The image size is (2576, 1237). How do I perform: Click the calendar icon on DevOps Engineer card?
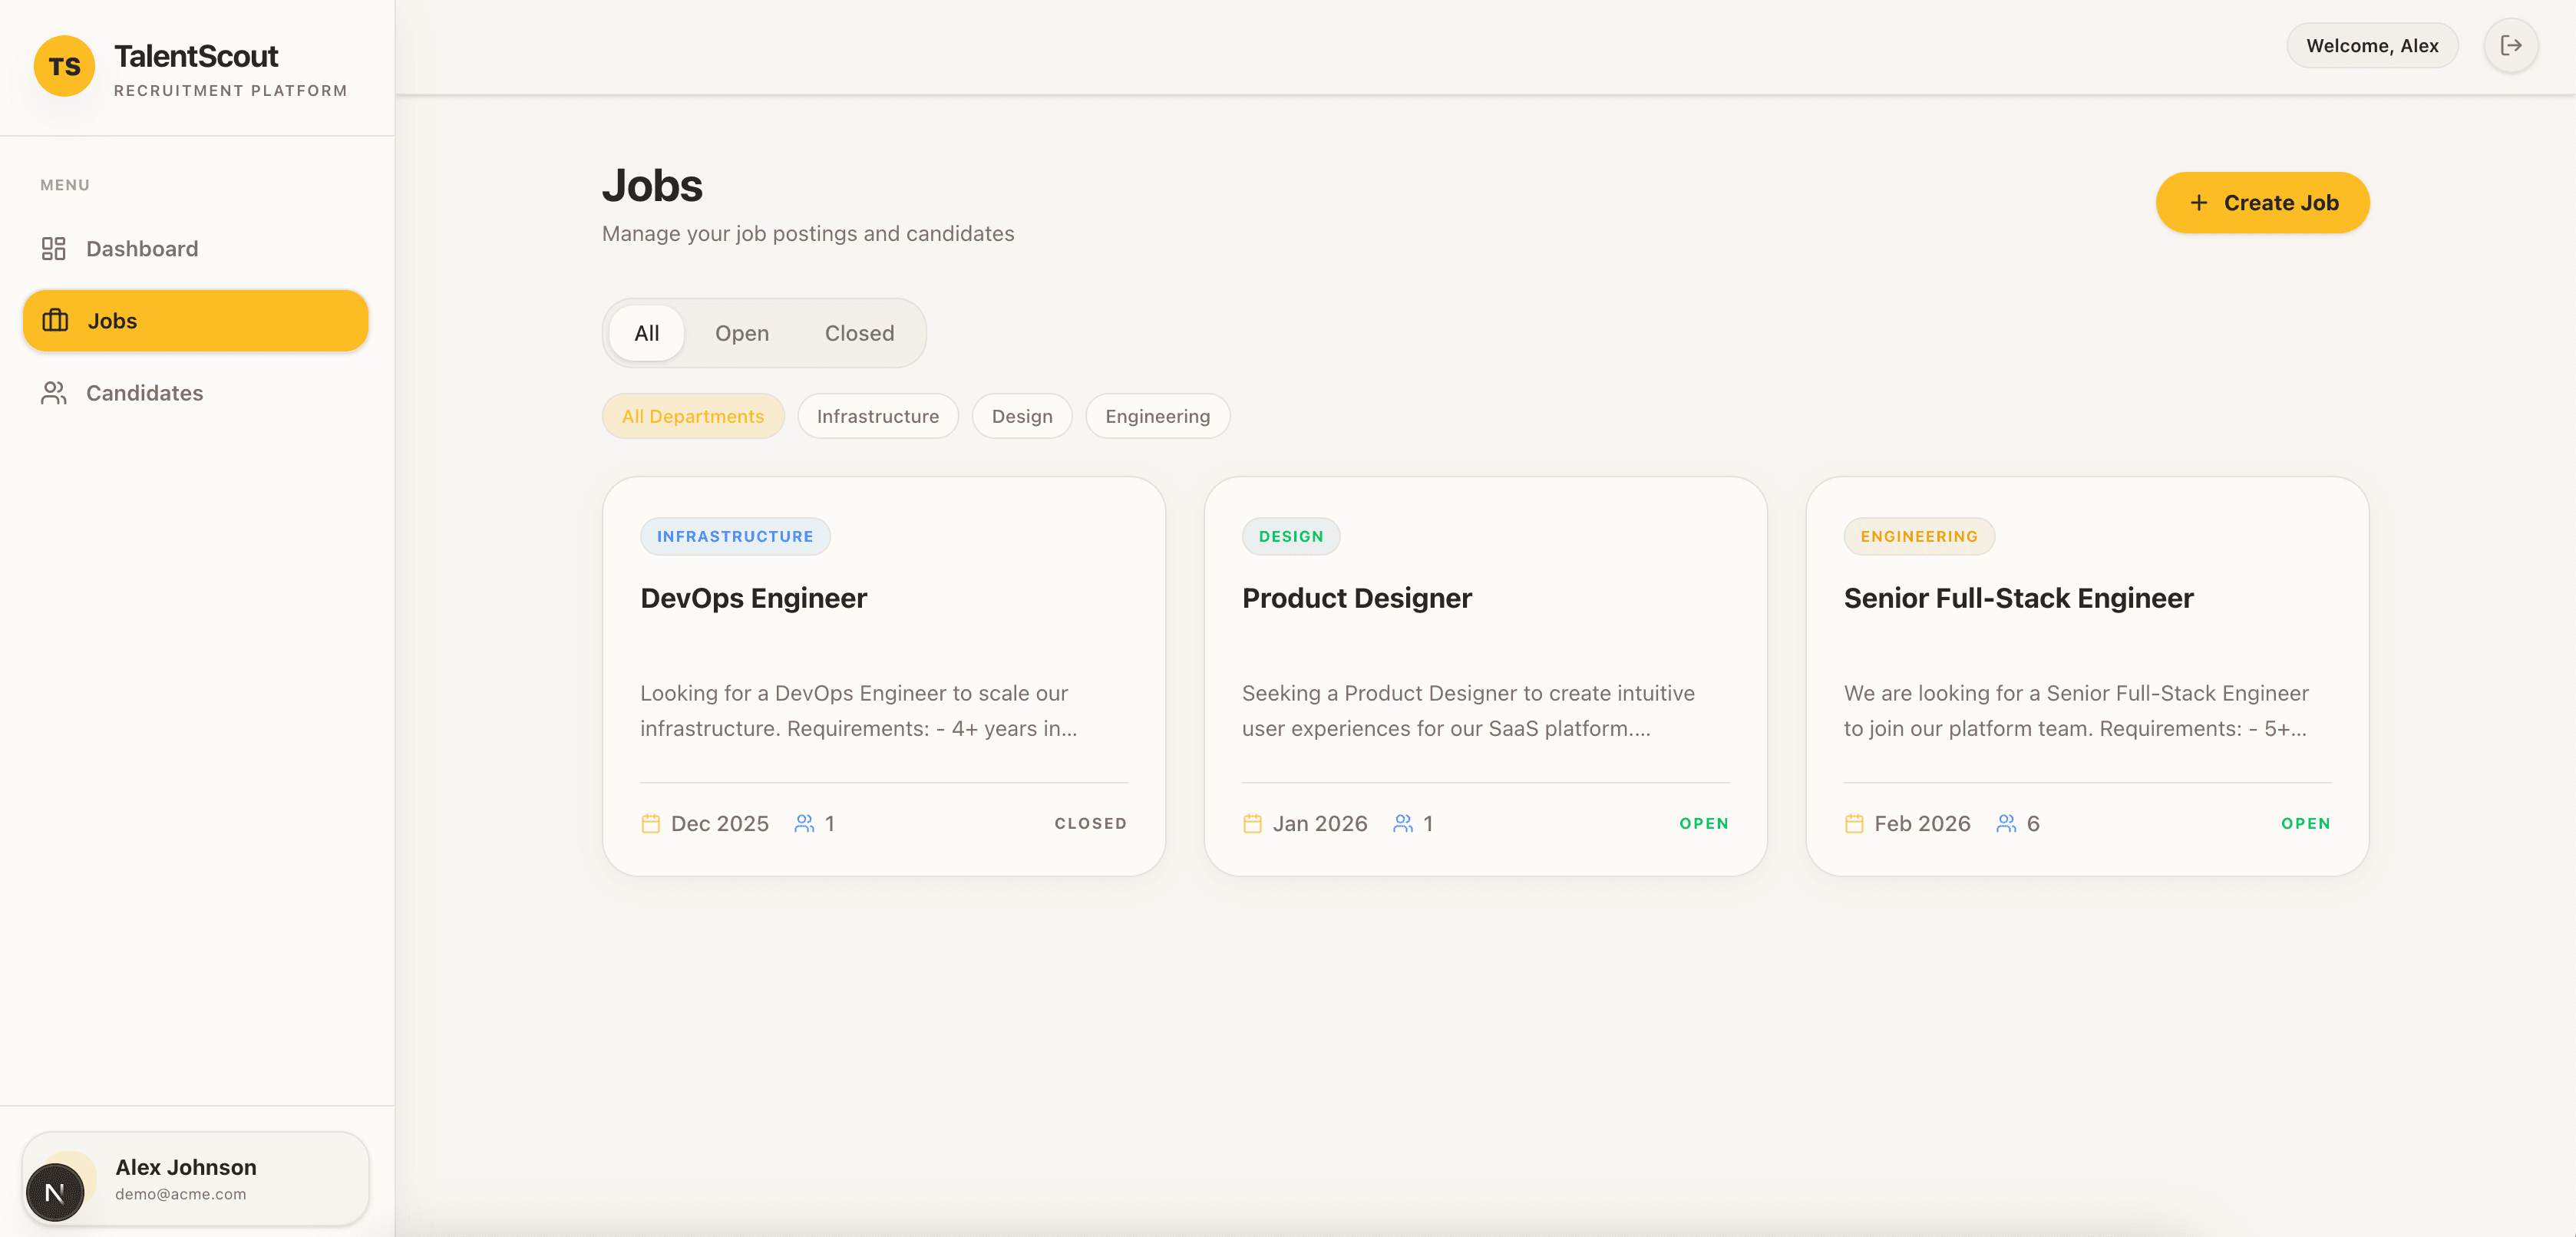click(651, 822)
